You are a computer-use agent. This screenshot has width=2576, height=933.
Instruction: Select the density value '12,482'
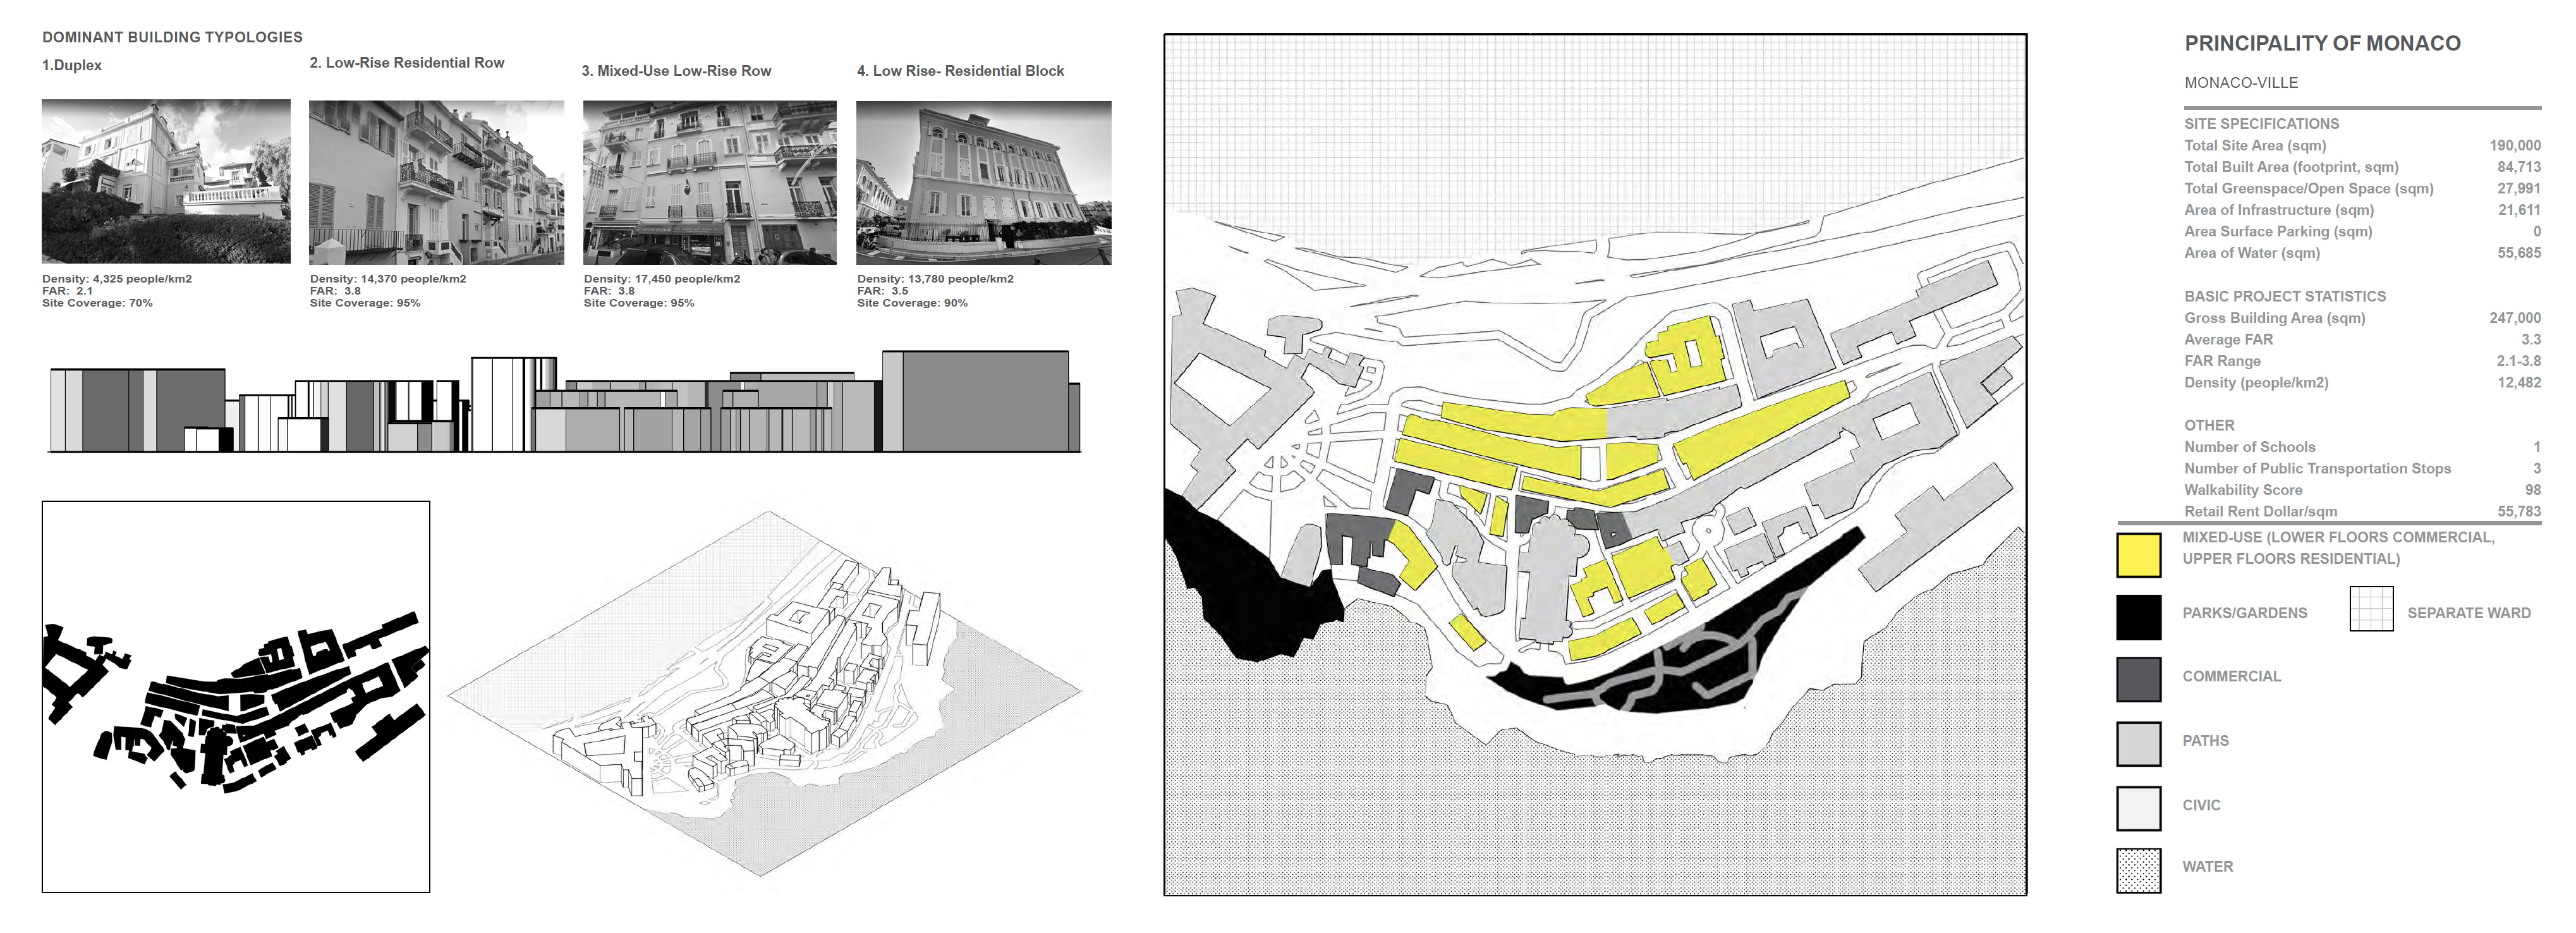(x=2519, y=382)
